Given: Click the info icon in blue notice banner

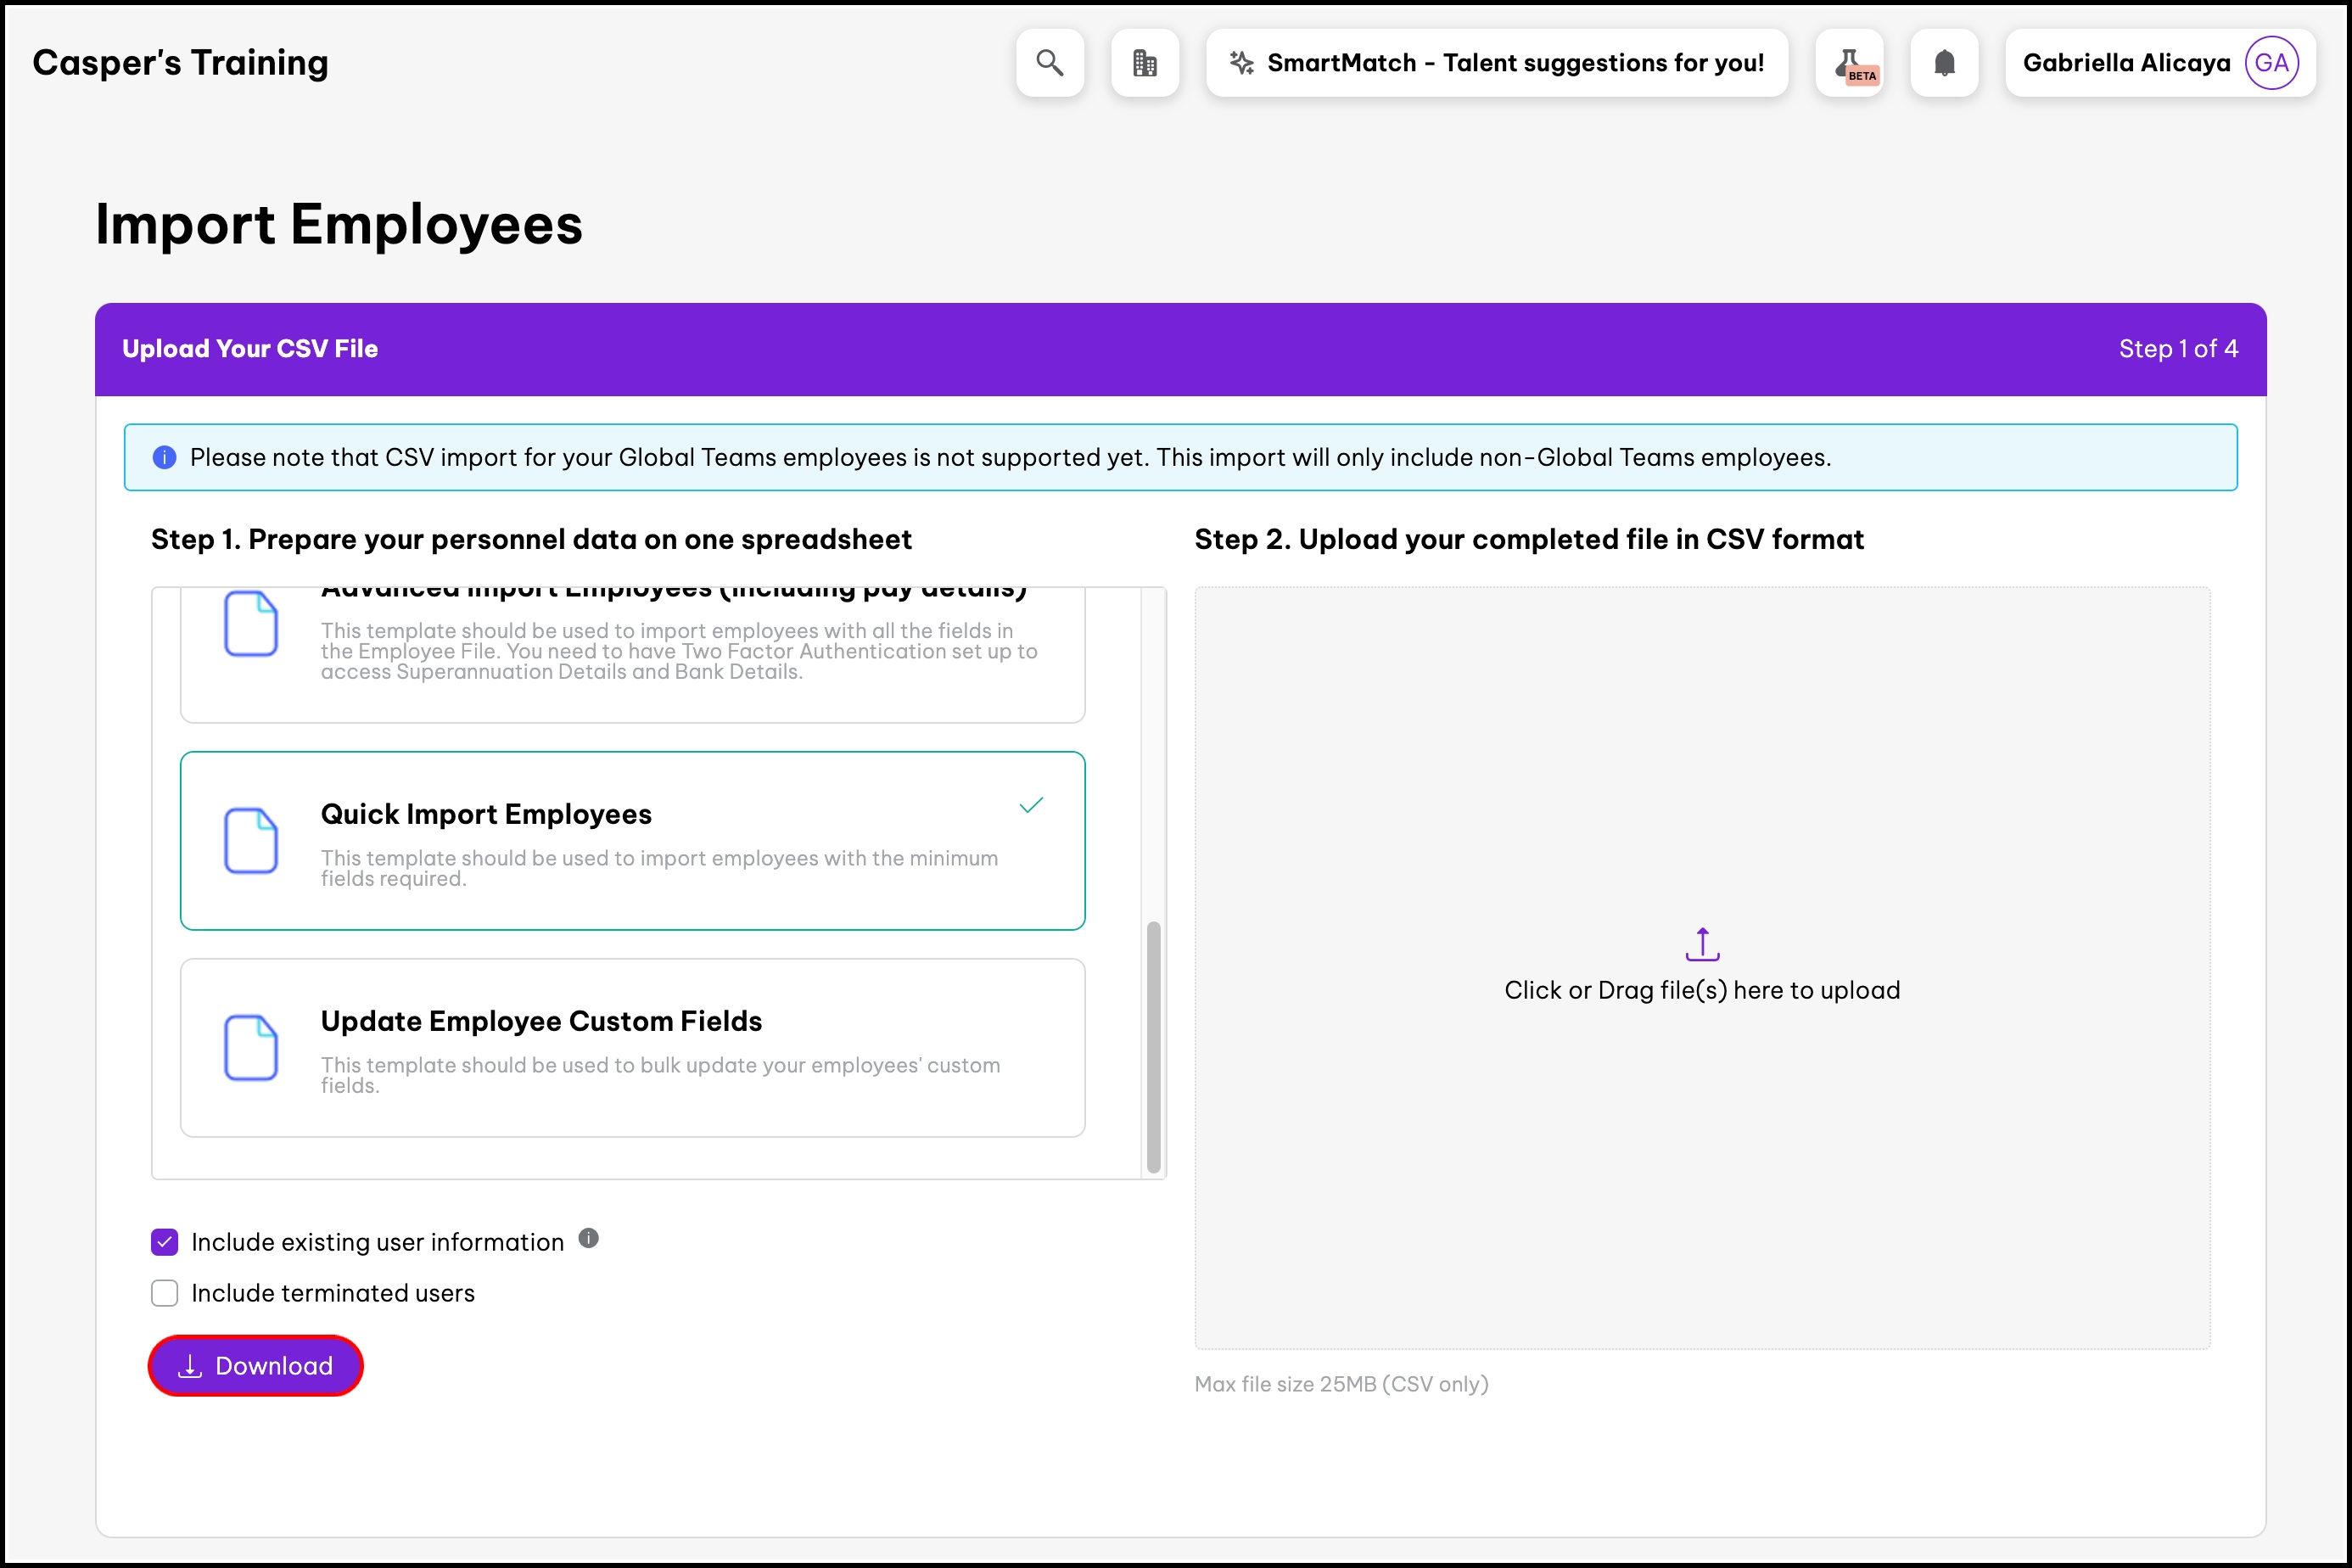Looking at the screenshot, I should (164, 457).
